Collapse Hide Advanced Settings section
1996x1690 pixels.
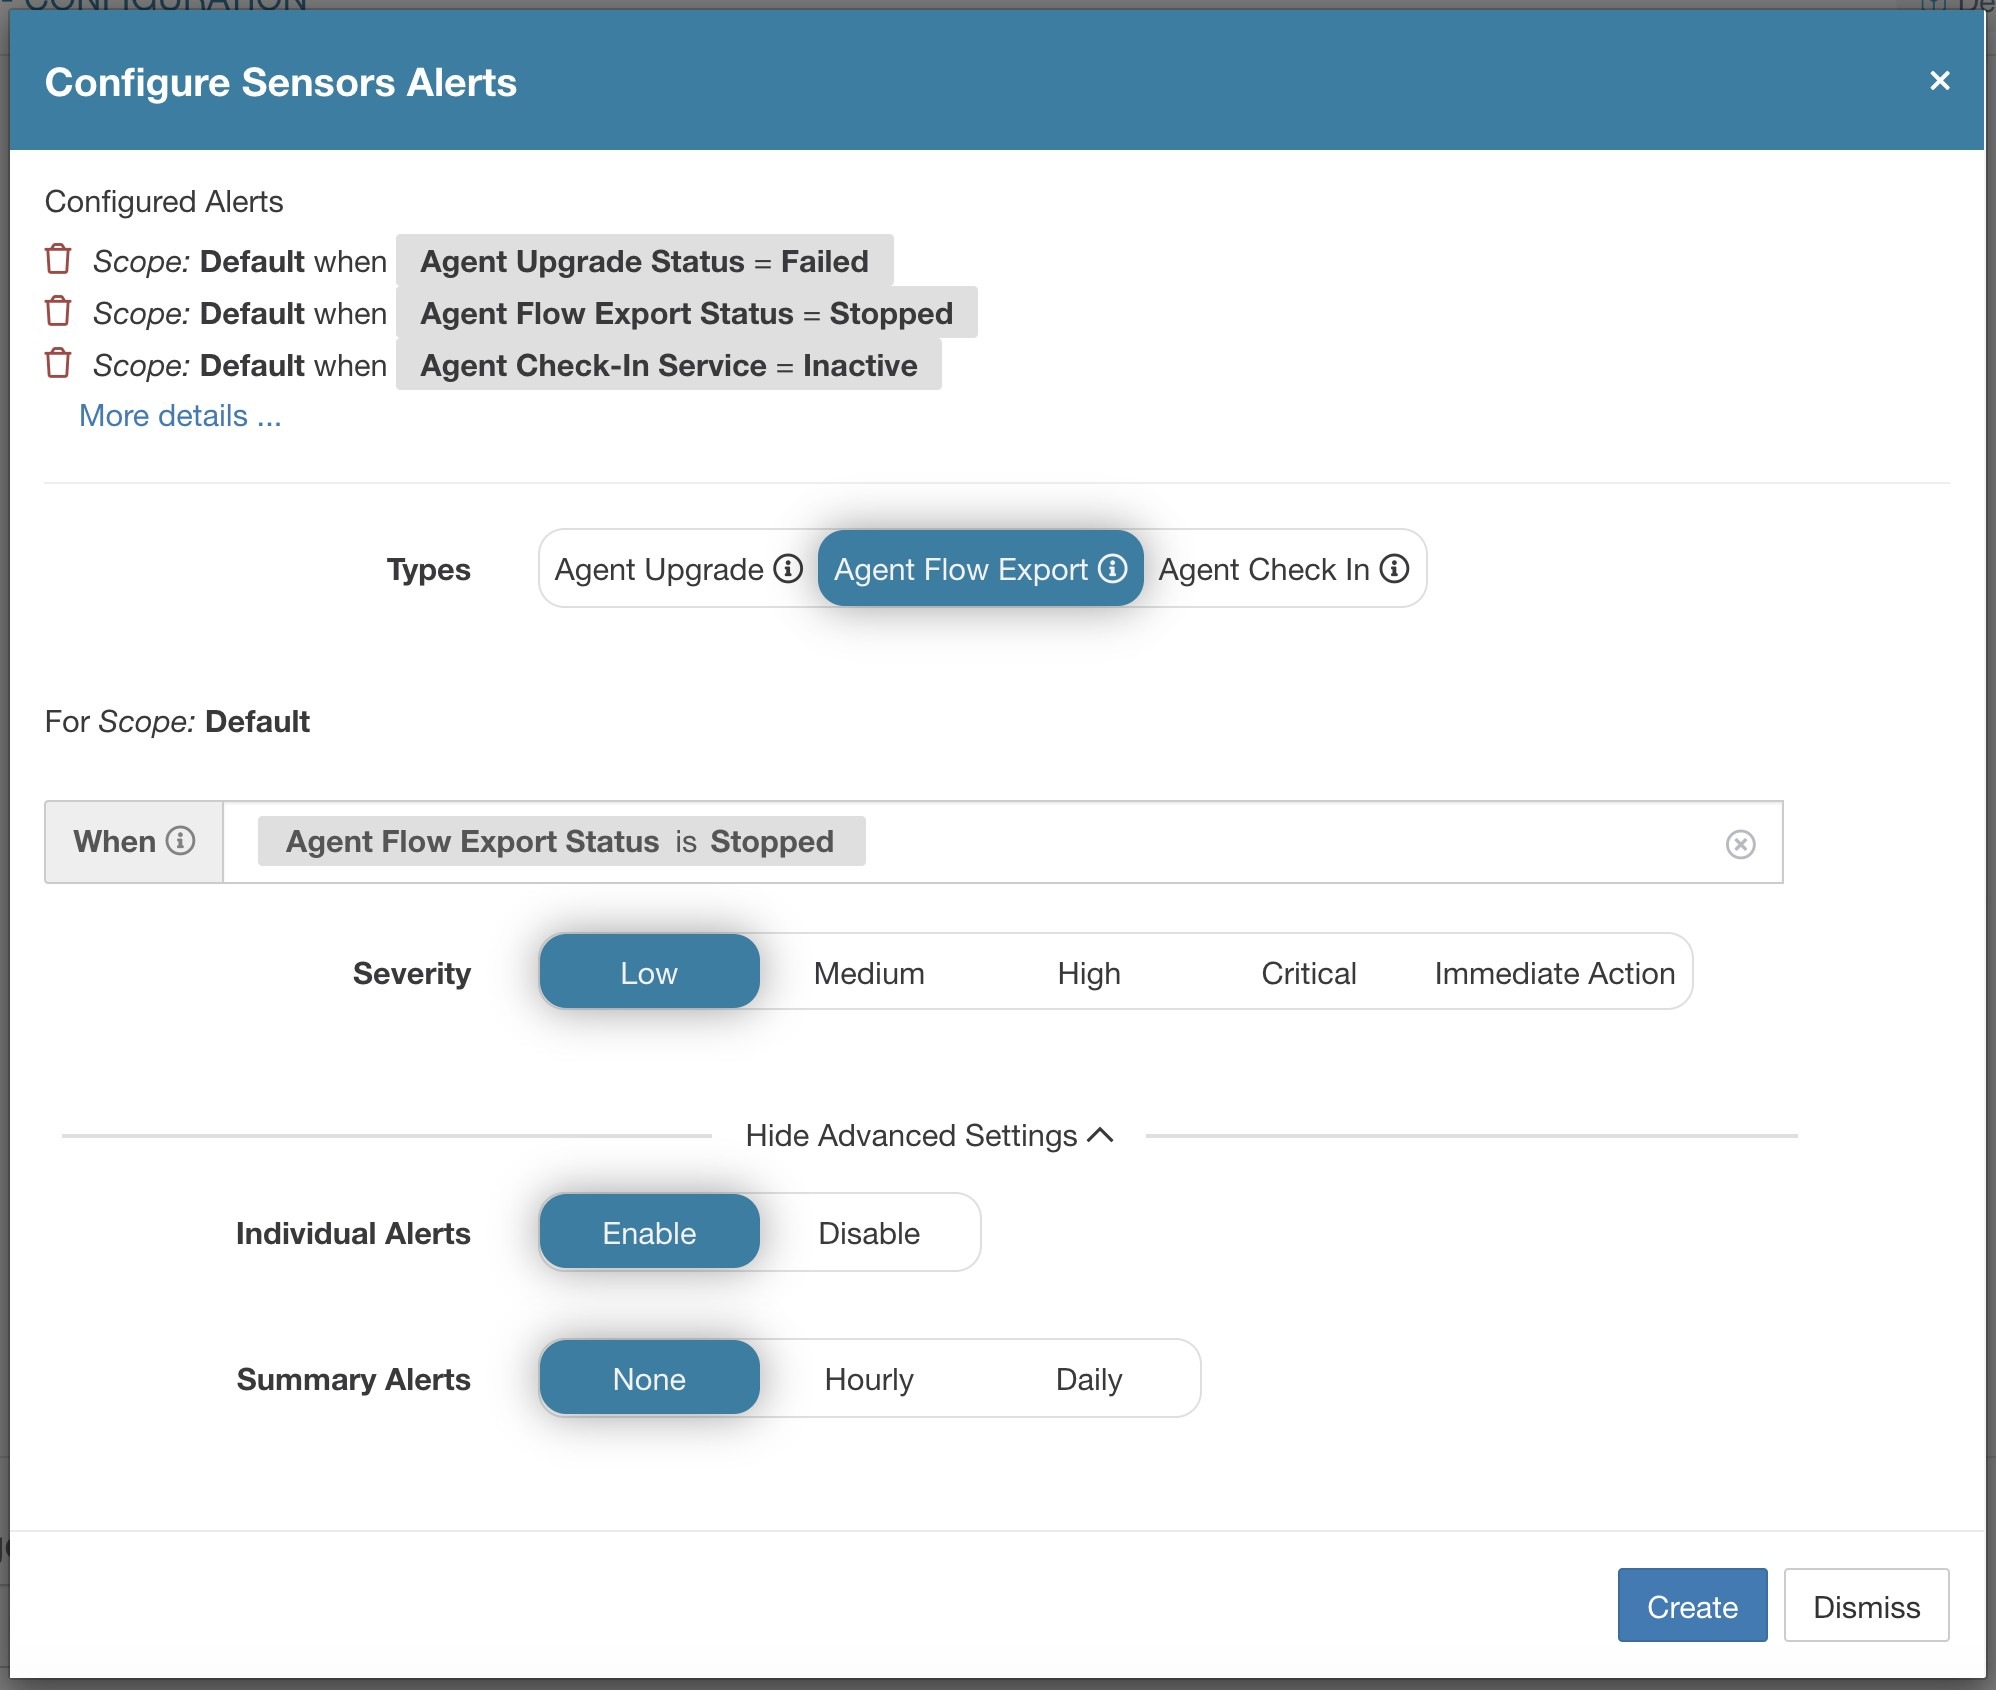929,1135
